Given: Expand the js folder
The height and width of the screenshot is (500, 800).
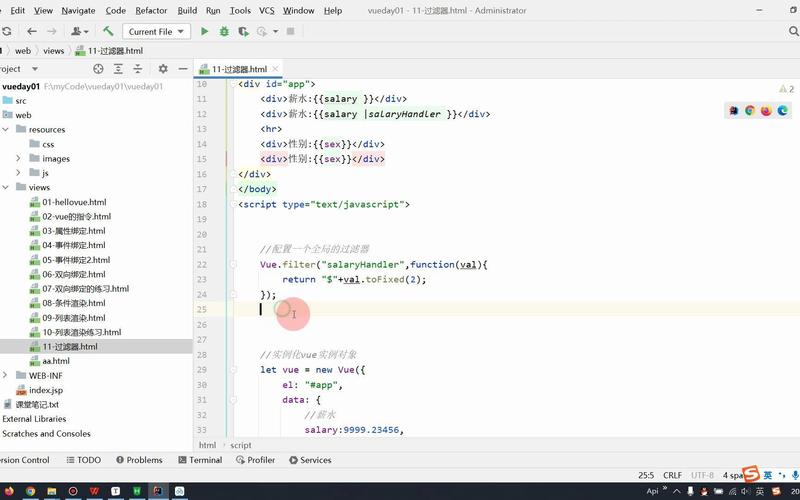Looking at the screenshot, I should tap(19, 173).
